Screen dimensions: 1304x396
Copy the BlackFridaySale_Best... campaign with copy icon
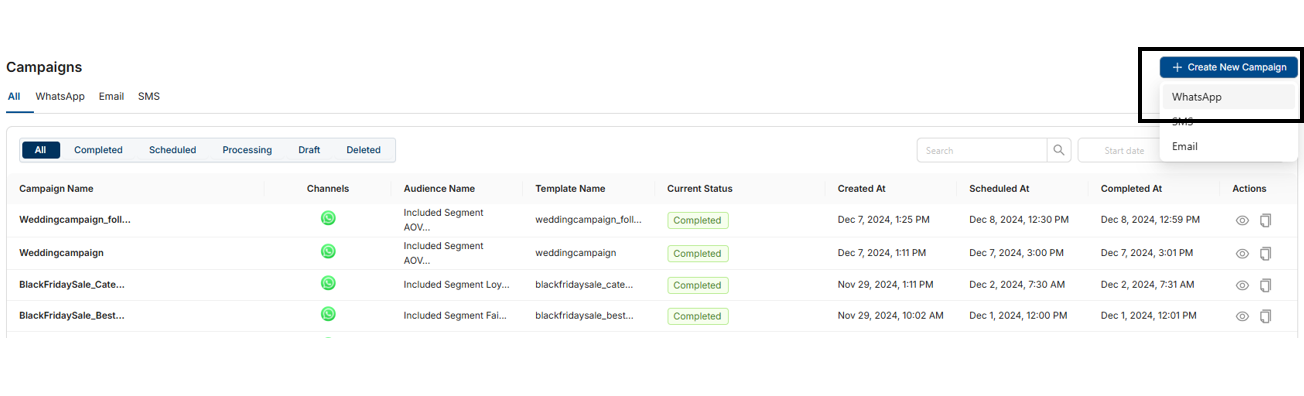tap(1266, 316)
